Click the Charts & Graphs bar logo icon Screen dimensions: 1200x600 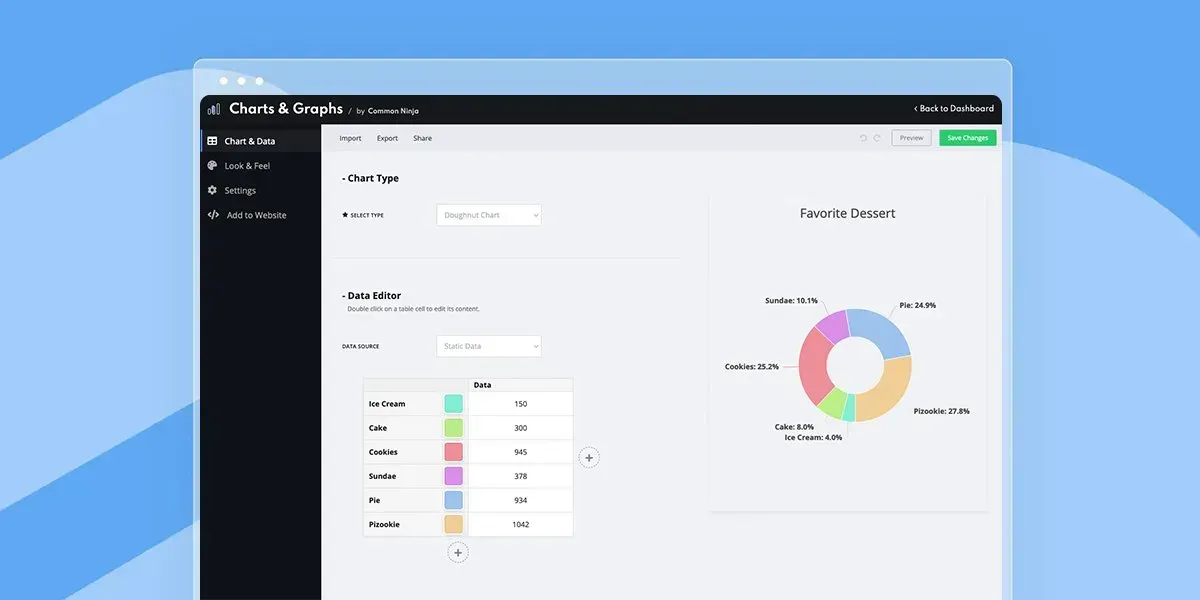214,109
